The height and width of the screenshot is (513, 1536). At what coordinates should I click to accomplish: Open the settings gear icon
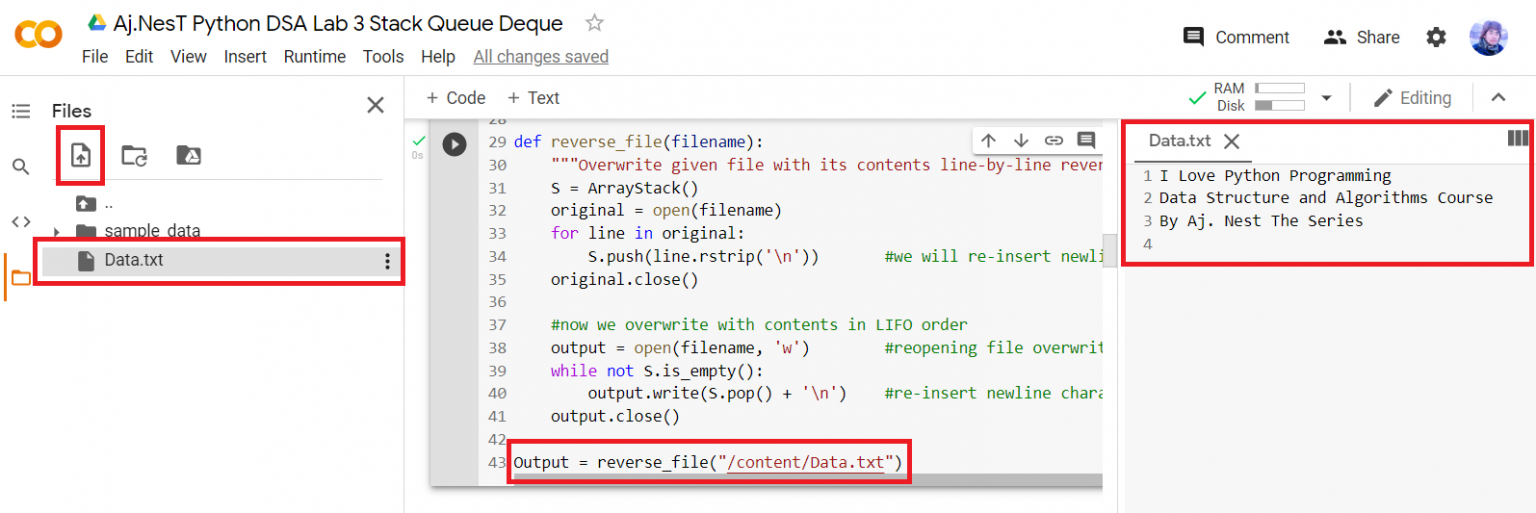pyautogui.click(x=1436, y=37)
